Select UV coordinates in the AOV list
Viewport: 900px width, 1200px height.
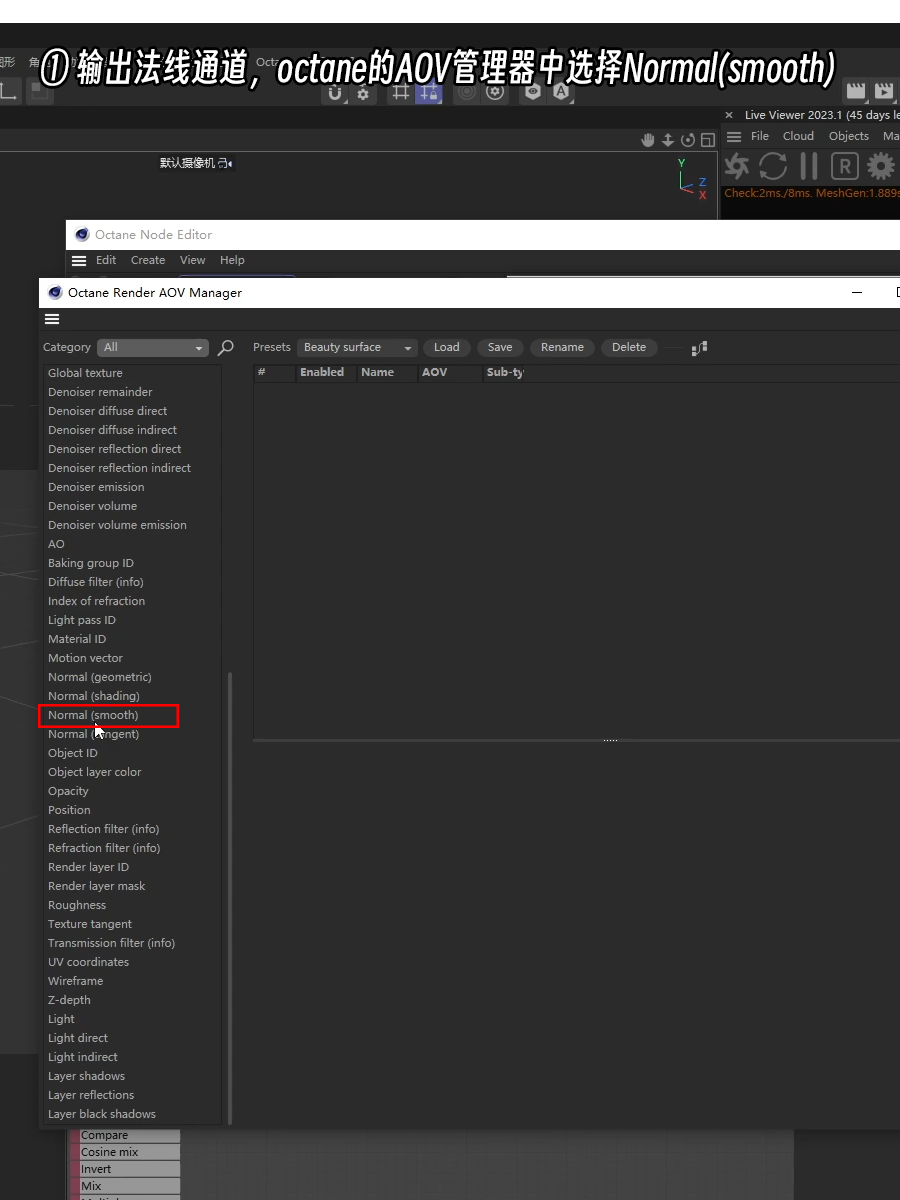coord(89,962)
